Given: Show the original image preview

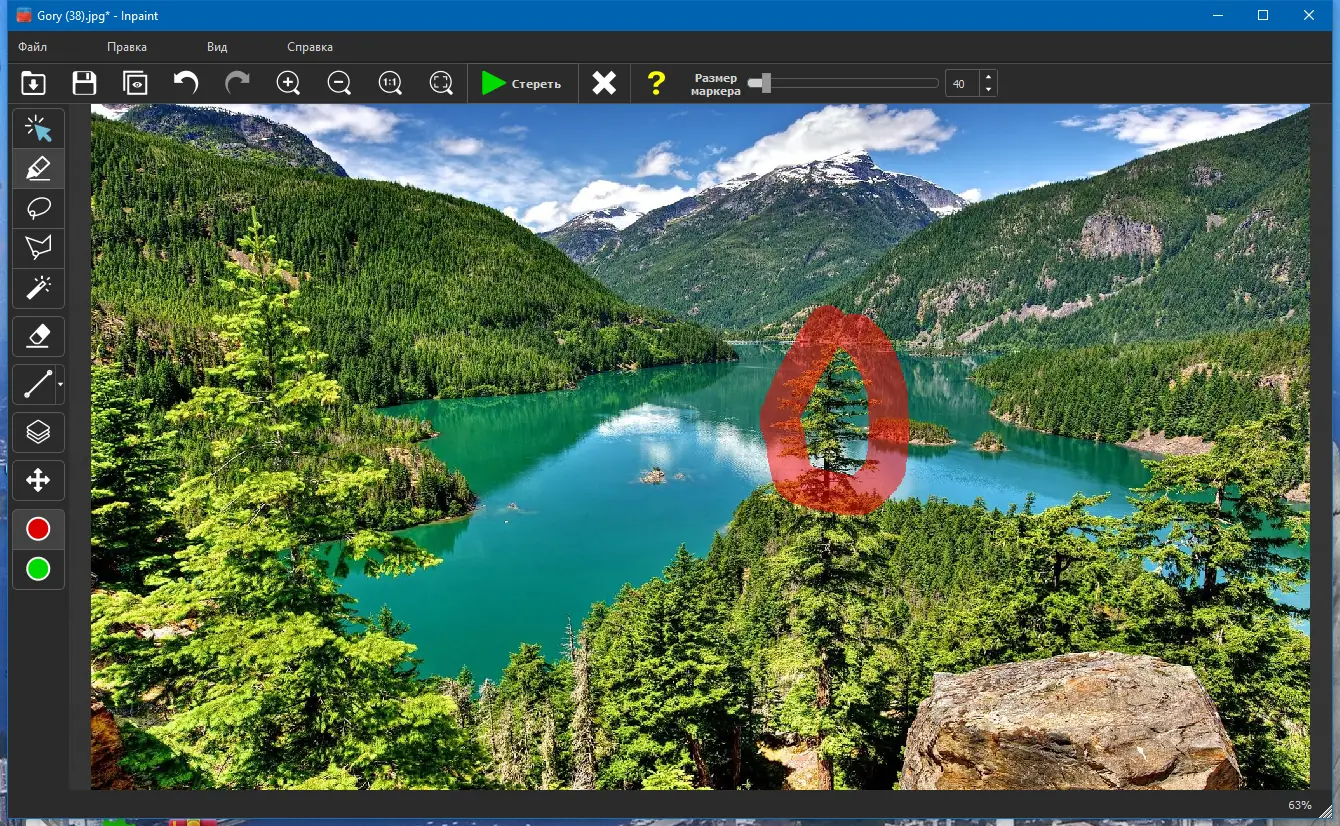Looking at the screenshot, I should [135, 83].
